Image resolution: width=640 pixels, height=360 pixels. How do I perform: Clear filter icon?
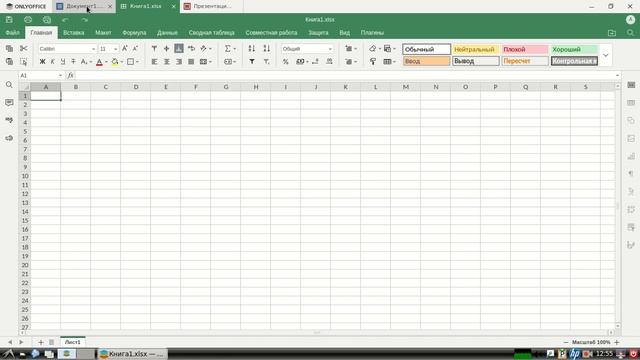pos(267,62)
